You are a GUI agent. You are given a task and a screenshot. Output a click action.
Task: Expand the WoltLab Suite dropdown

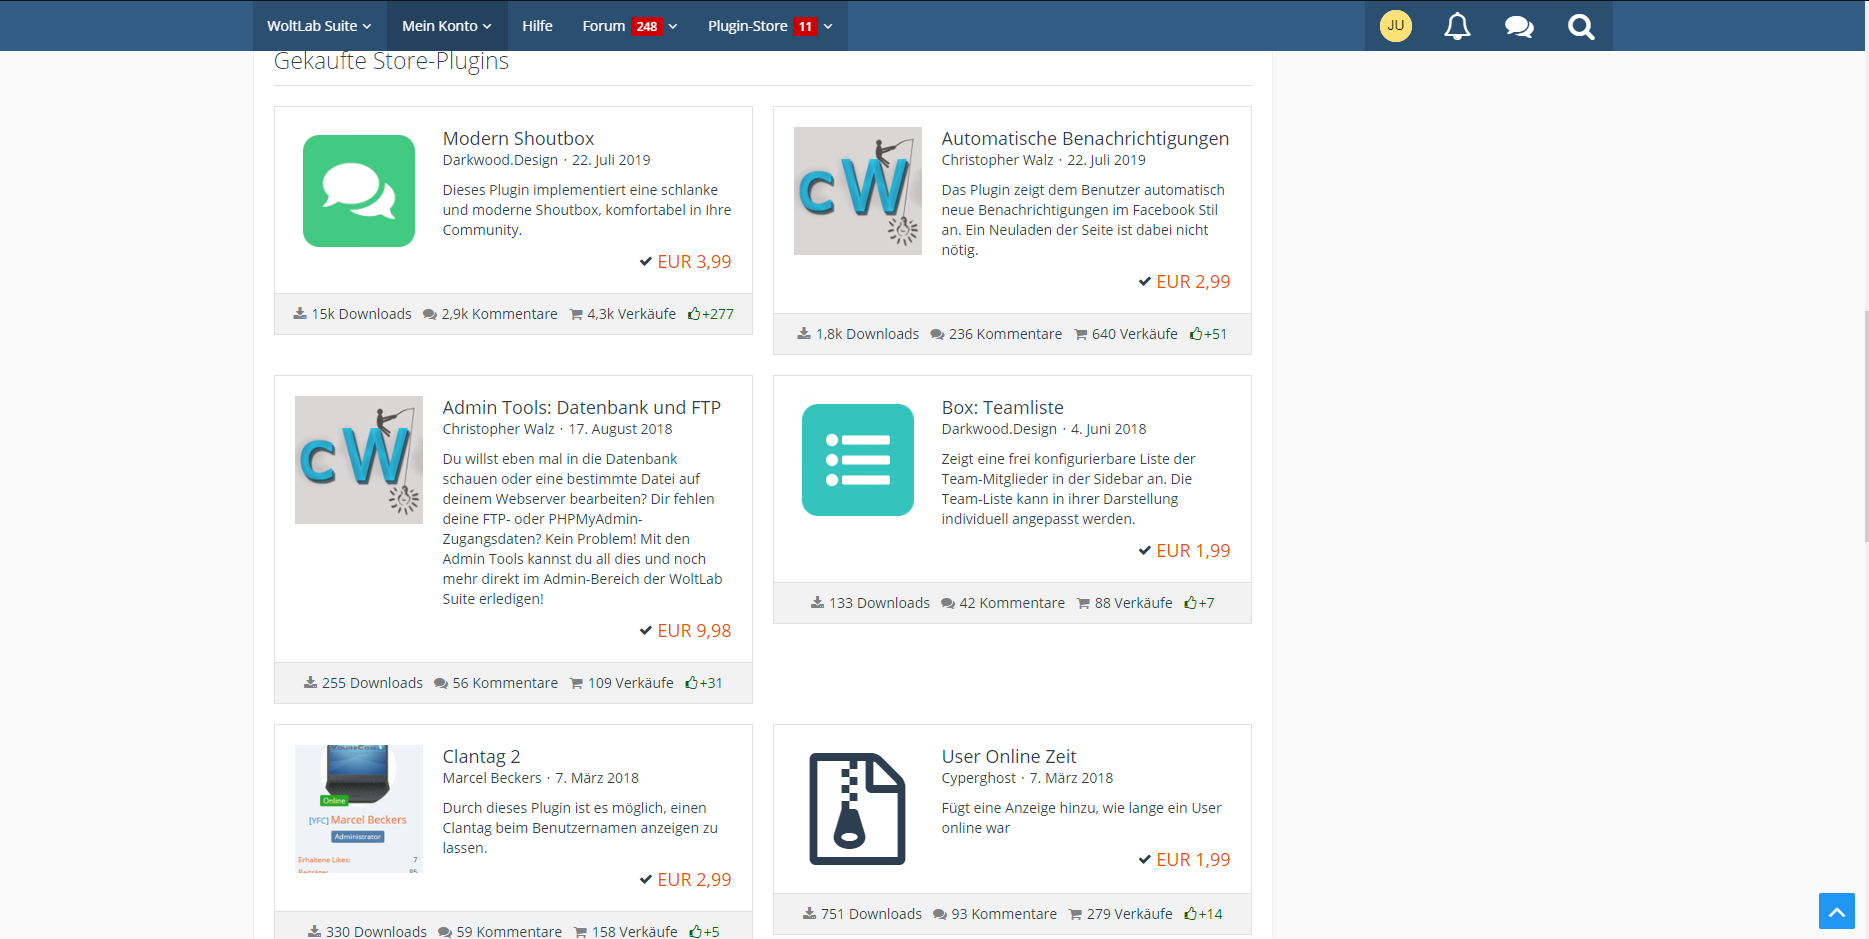pos(319,26)
